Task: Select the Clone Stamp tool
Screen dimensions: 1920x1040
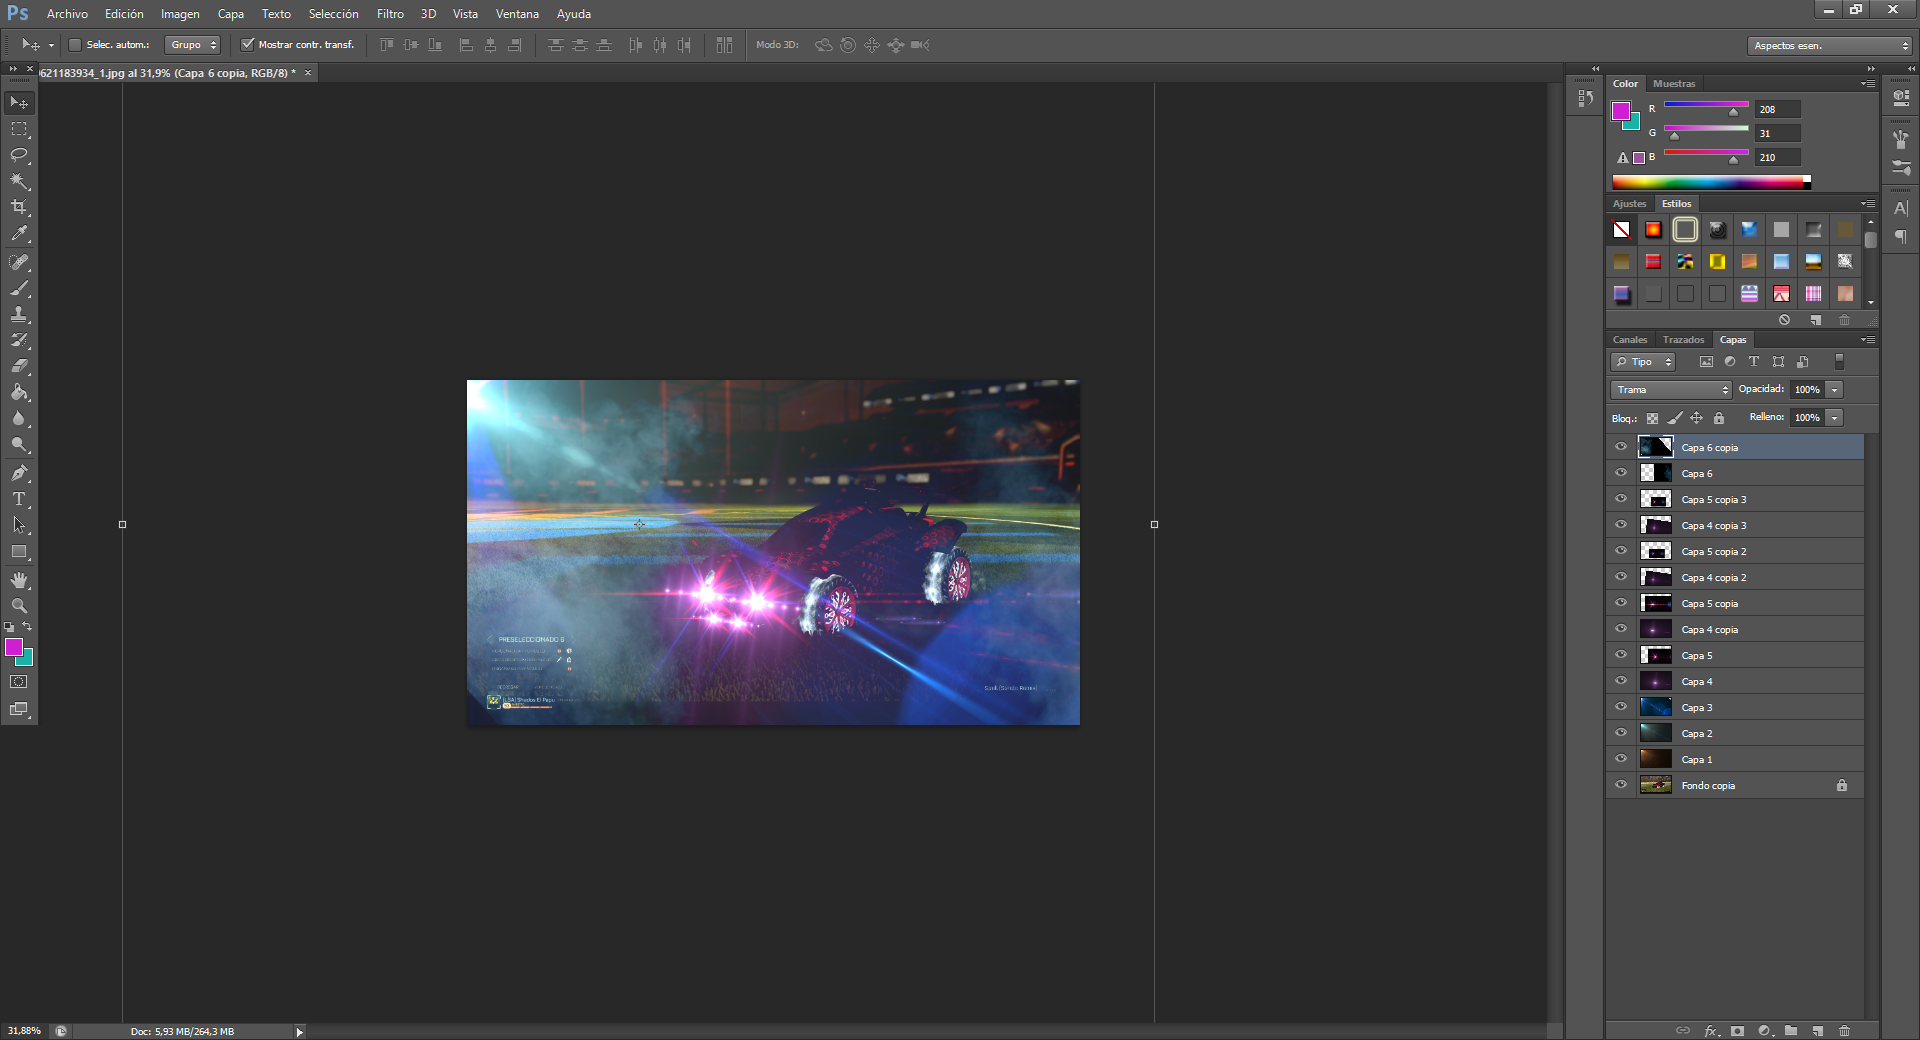Action: point(19,314)
